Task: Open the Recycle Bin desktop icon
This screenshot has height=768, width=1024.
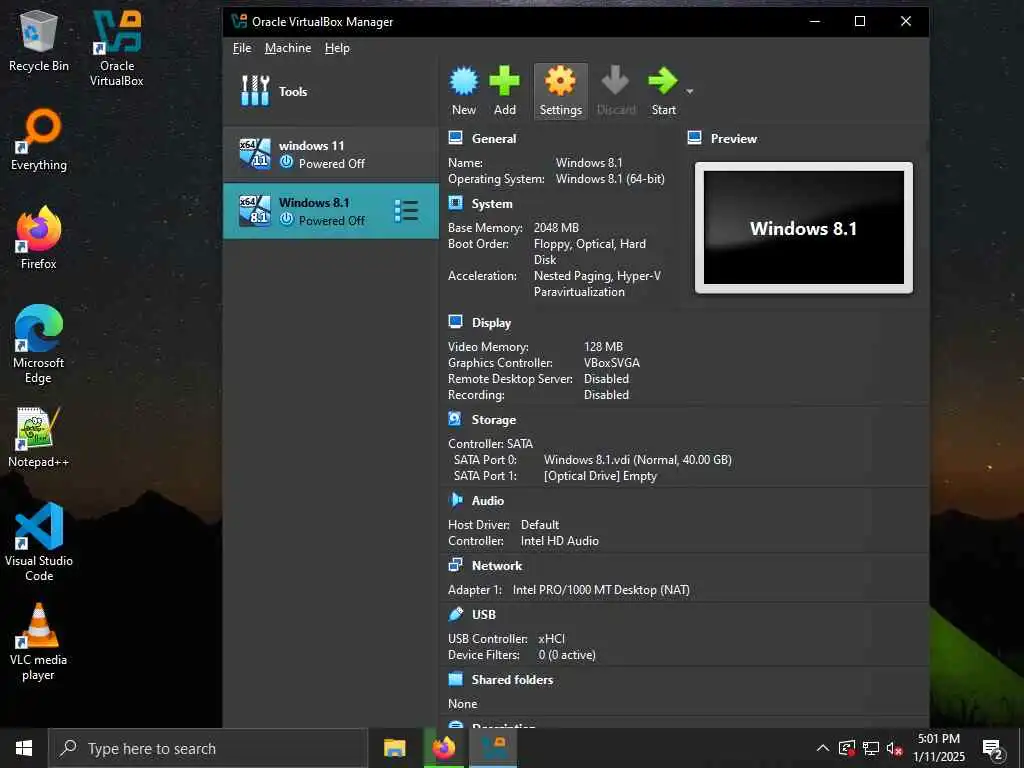Action: (39, 41)
